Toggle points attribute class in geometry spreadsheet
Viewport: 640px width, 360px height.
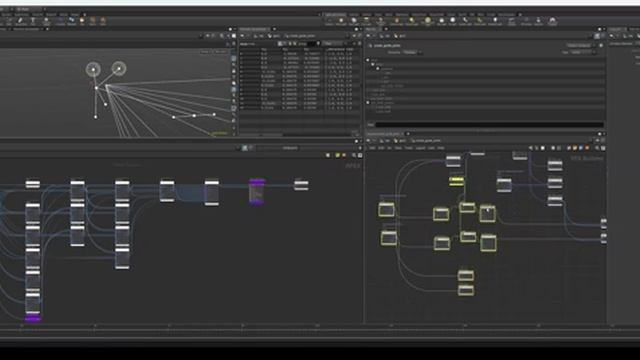pos(280,44)
